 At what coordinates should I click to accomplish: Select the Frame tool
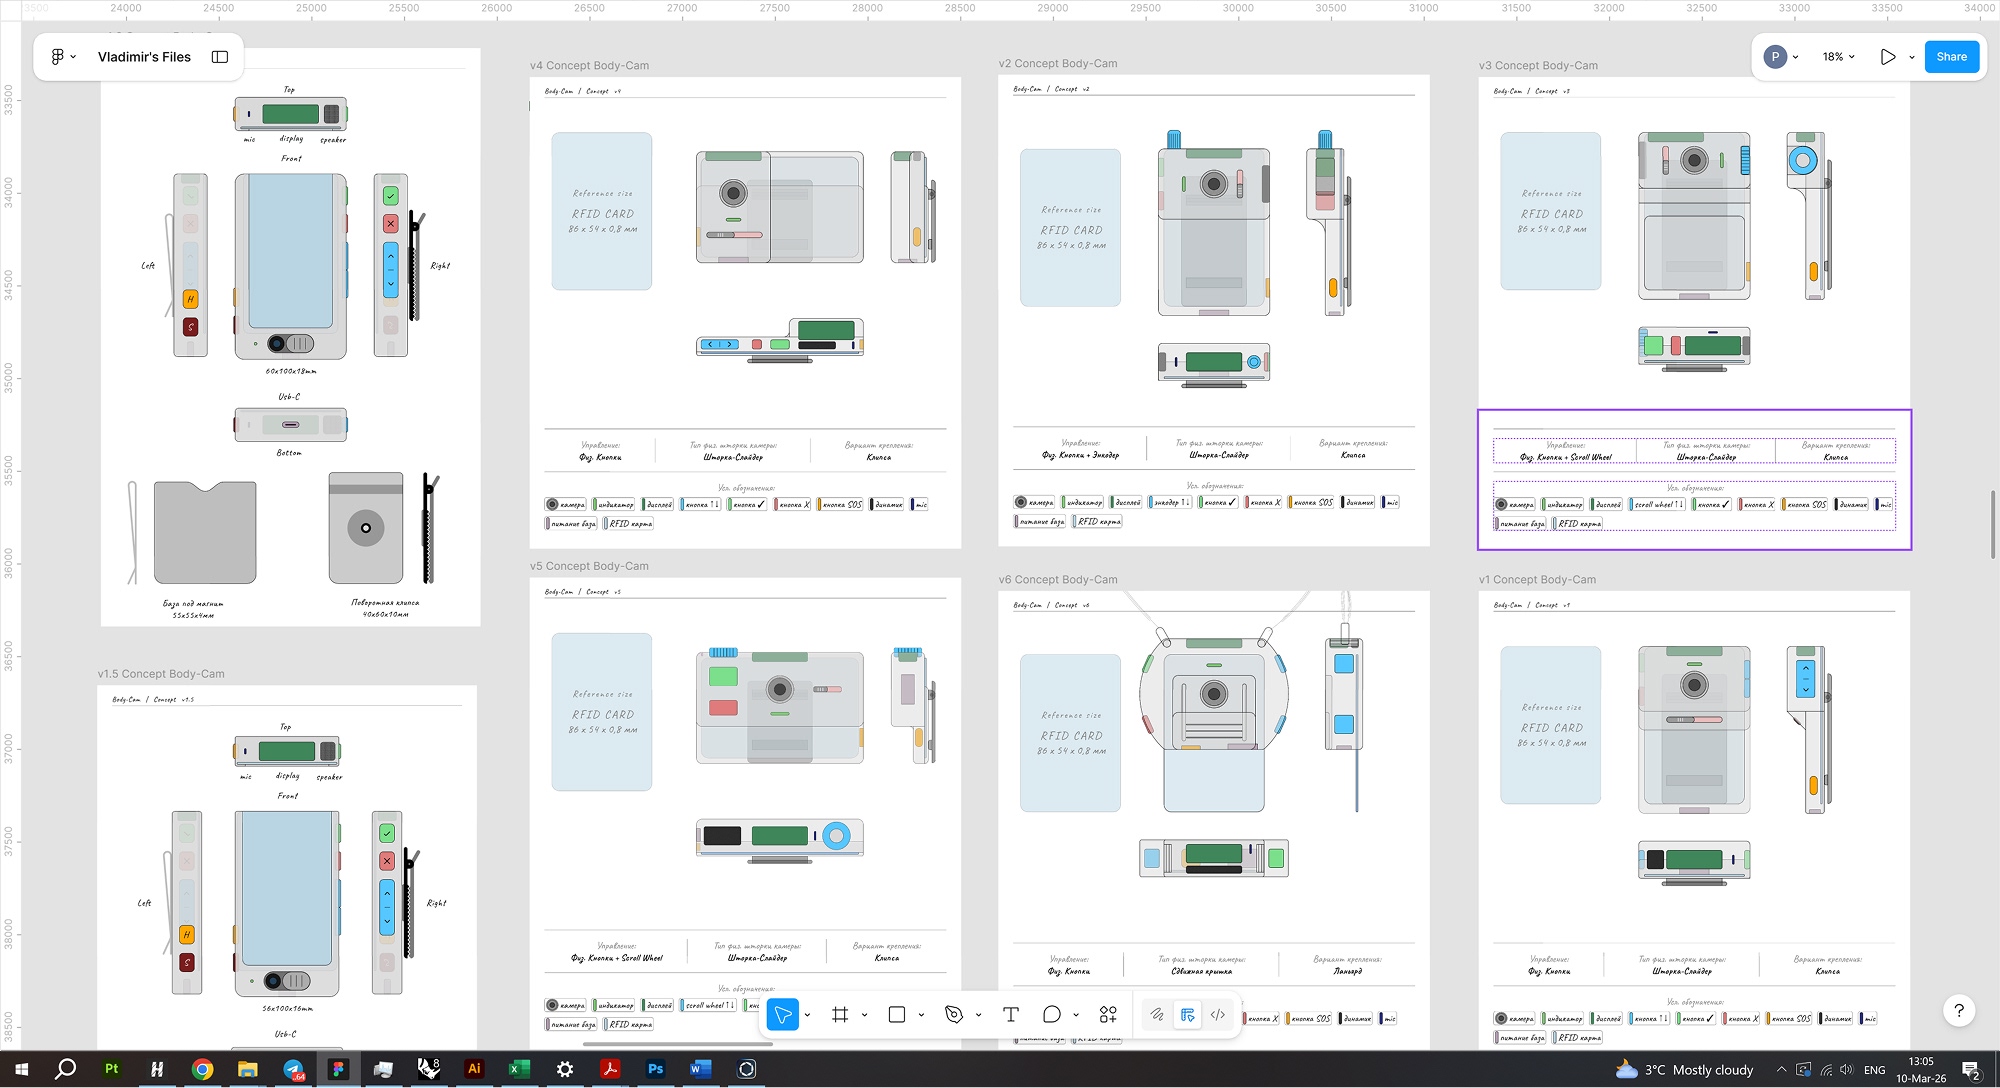click(x=840, y=1015)
